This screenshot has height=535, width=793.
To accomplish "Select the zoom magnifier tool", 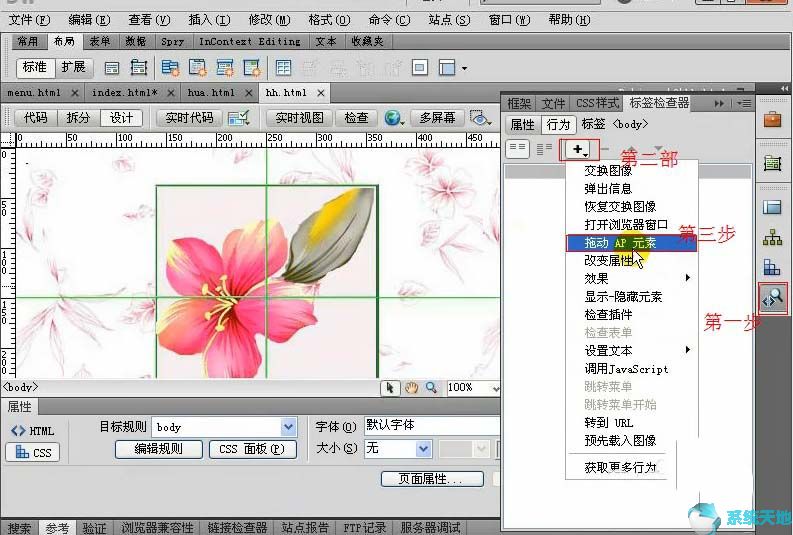I will 431,388.
